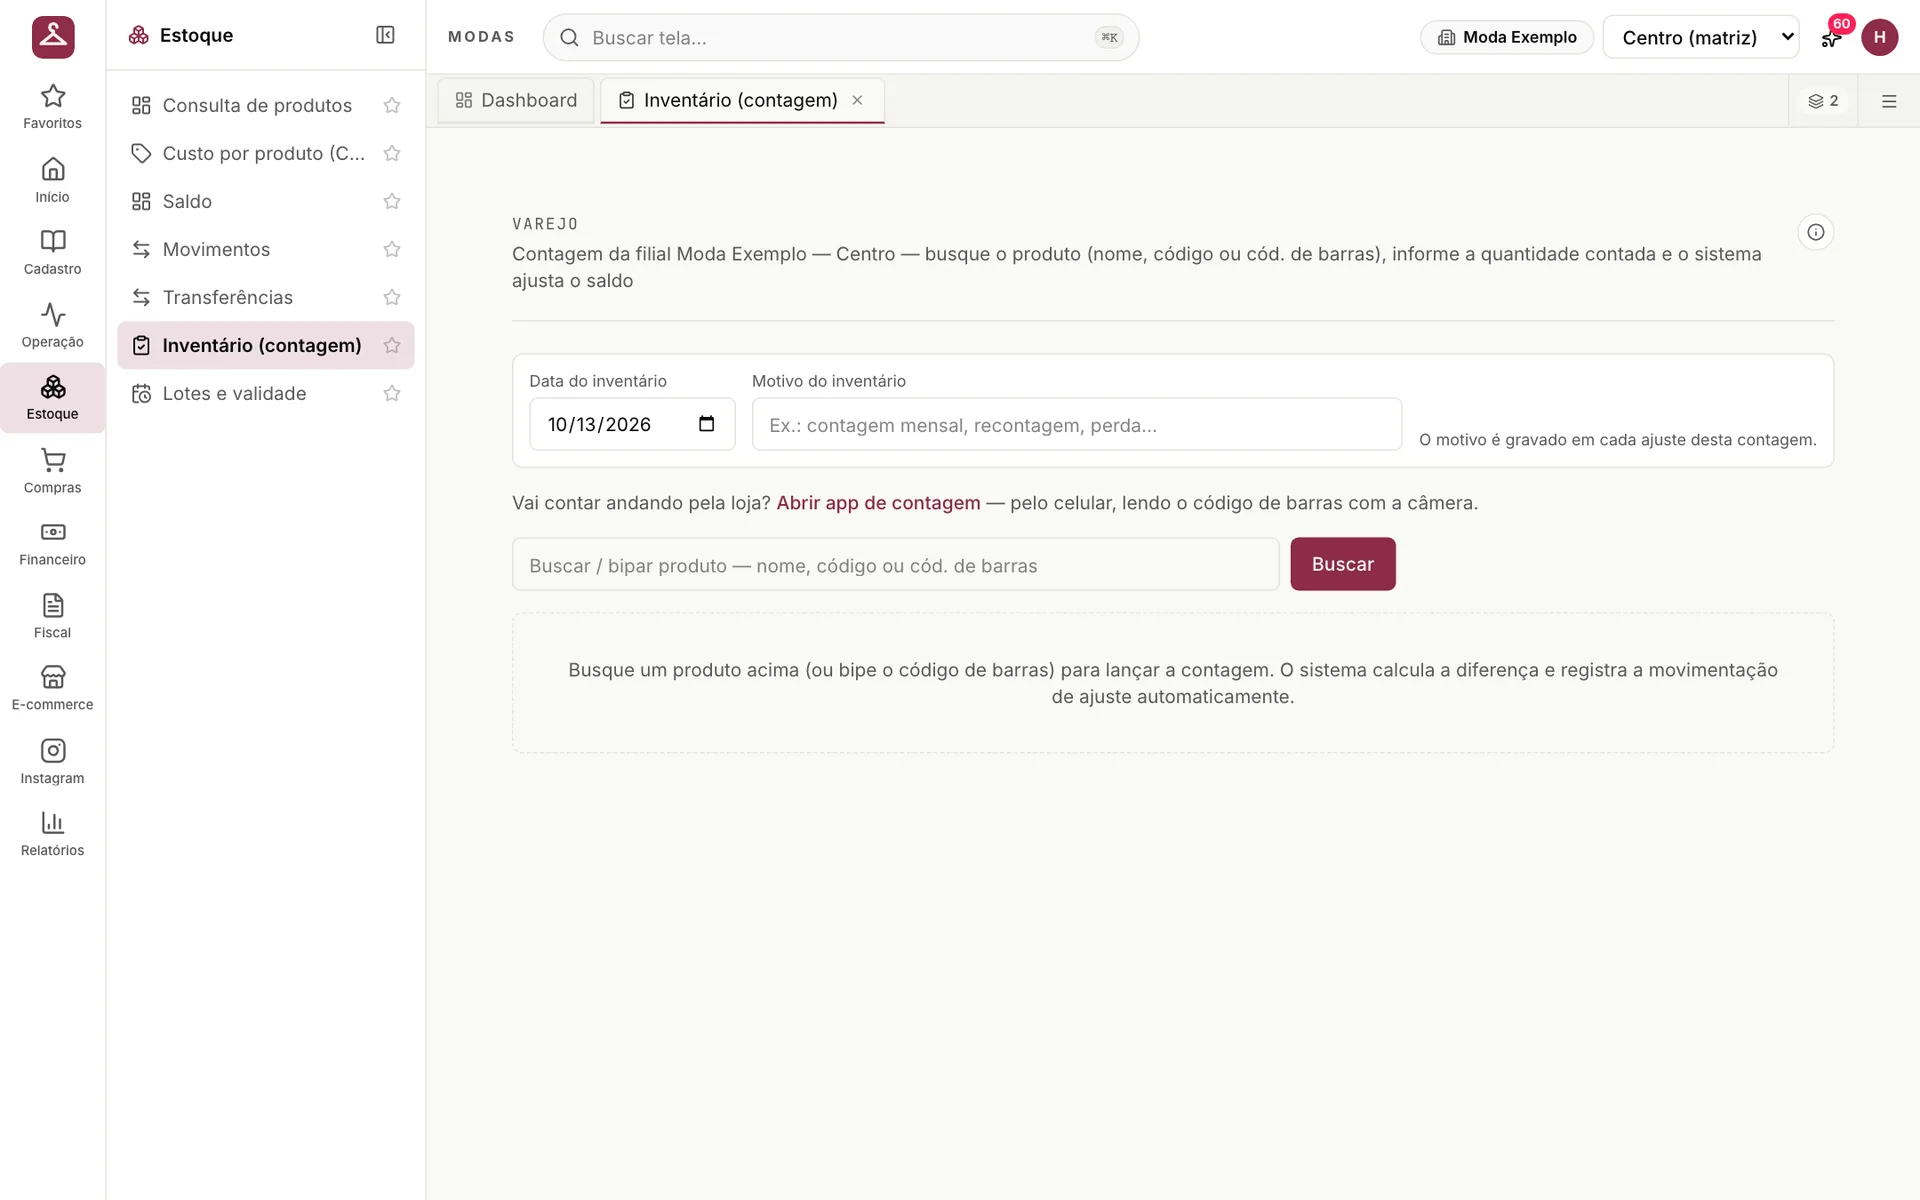Viewport: 1920px width, 1200px height.
Task: Click the Buscar / bipar produto field
Action: [895, 564]
